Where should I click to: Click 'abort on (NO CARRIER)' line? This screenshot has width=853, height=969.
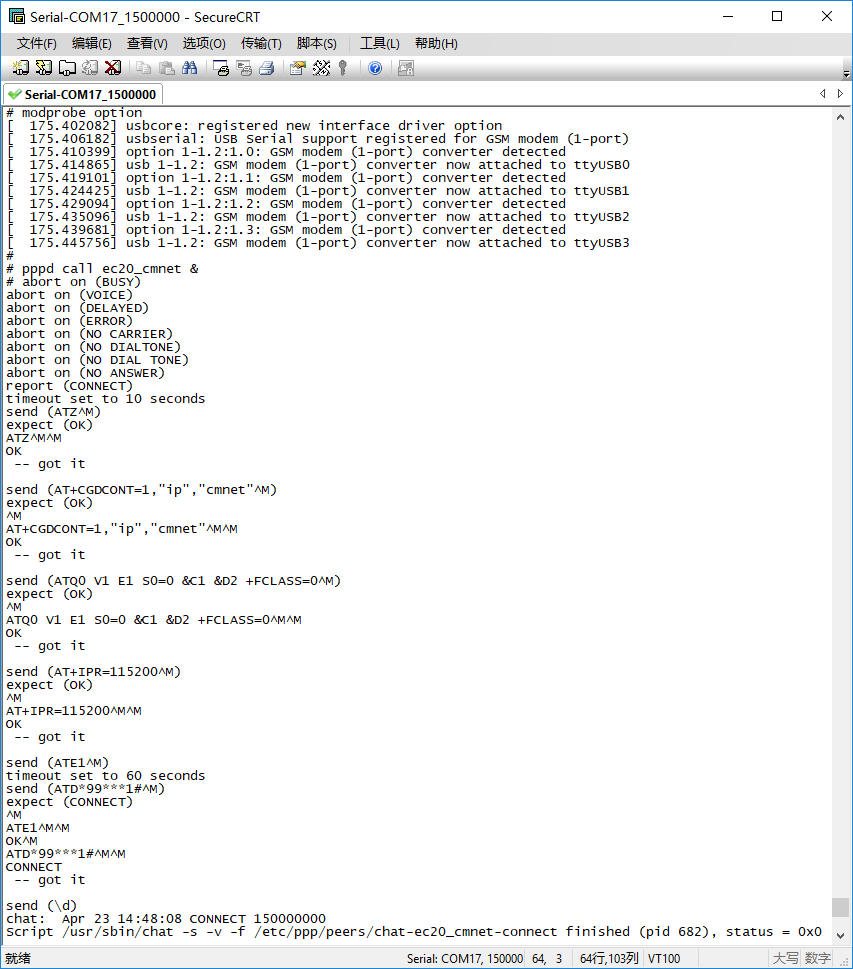tap(90, 334)
